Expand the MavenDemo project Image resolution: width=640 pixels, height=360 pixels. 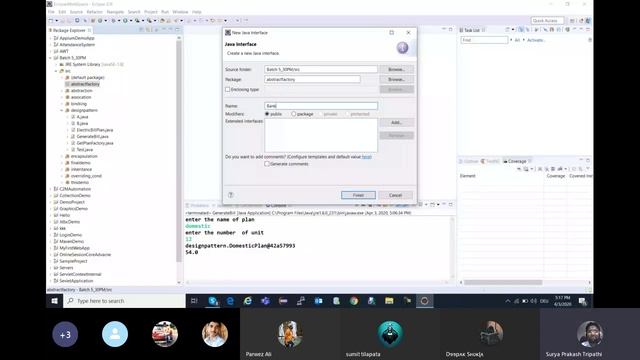point(51,241)
